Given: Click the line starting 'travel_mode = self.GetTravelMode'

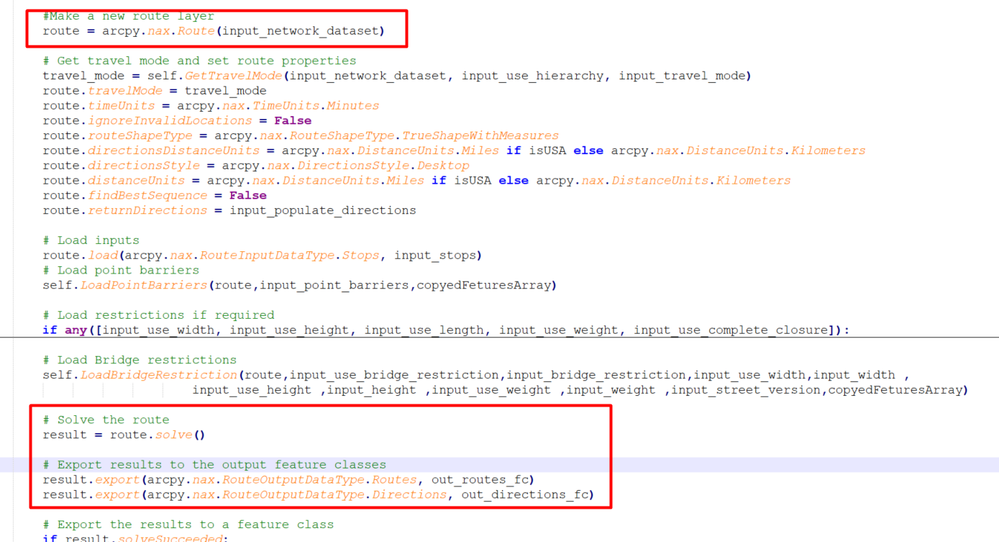Looking at the screenshot, I should click(x=397, y=76).
